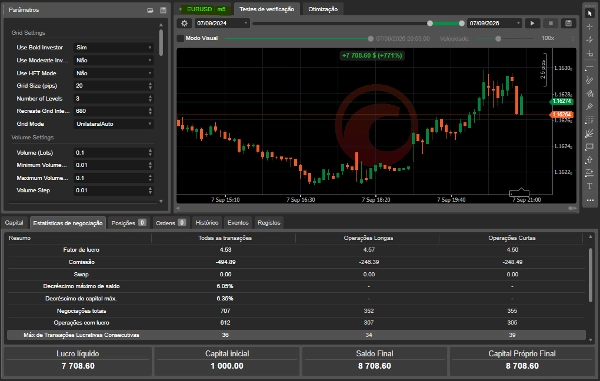The width and height of the screenshot is (600, 381).
Task: Open Grid Mode UnilateralAuto dropdown
Action: point(113,124)
